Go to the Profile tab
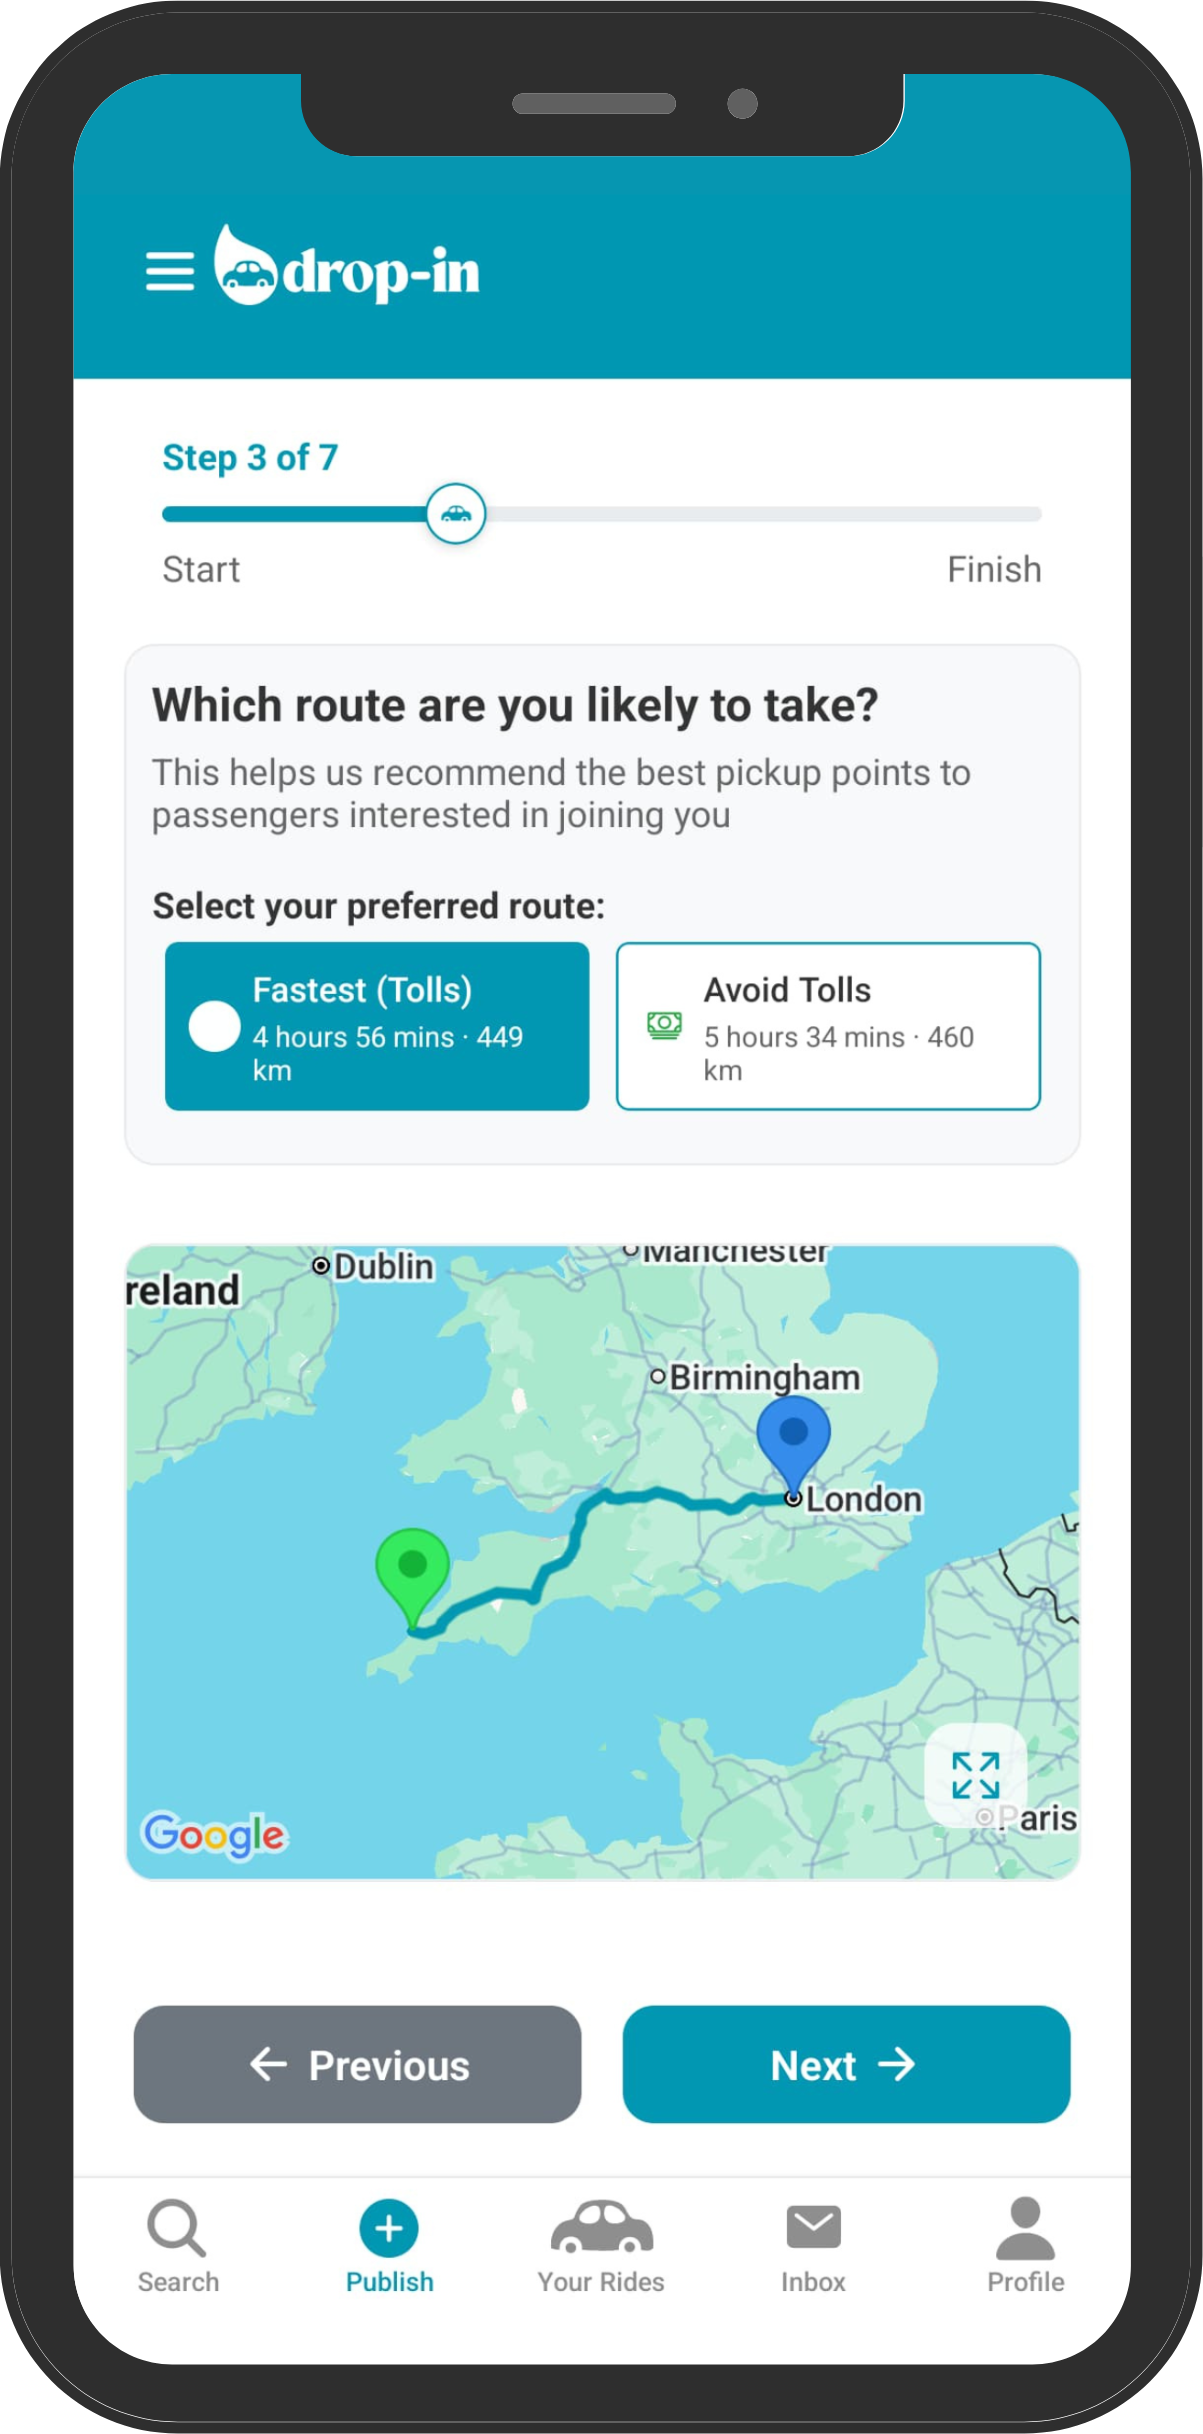This screenshot has height=2434, width=1203. tap(1025, 2246)
